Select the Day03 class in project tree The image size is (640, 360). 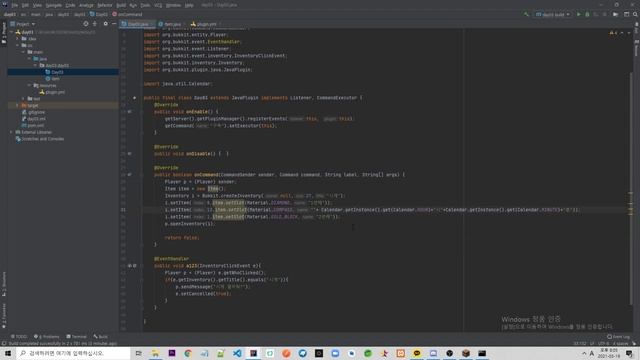pyautogui.click(x=57, y=72)
